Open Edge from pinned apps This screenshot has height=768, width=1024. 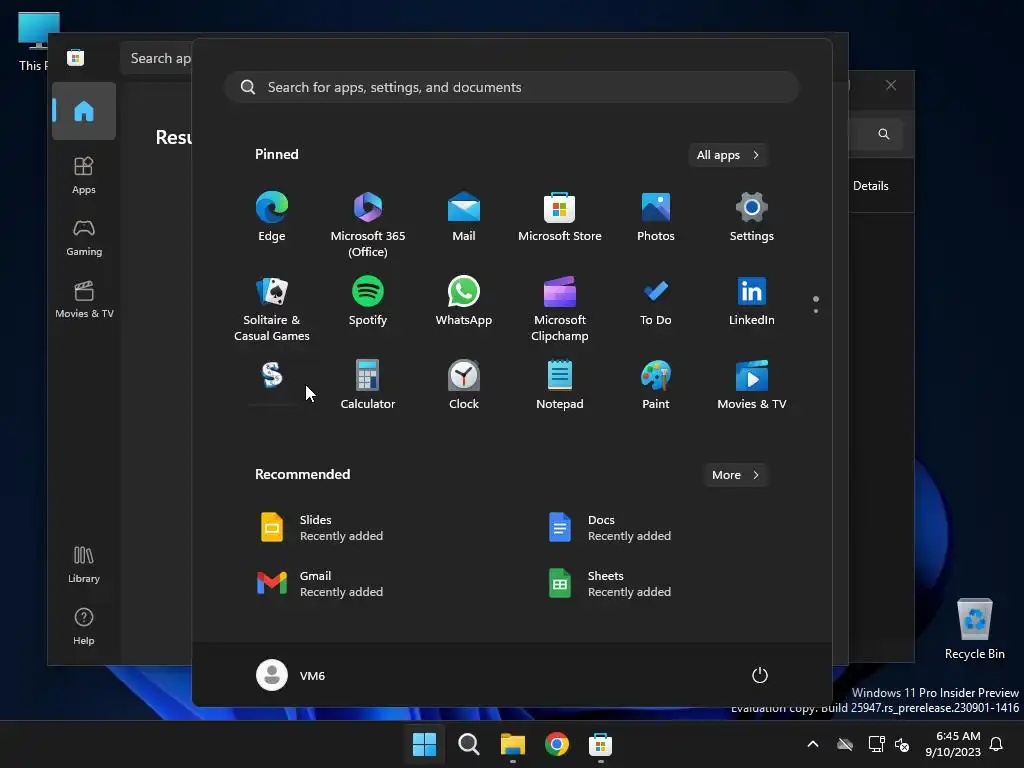[x=272, y=217]
